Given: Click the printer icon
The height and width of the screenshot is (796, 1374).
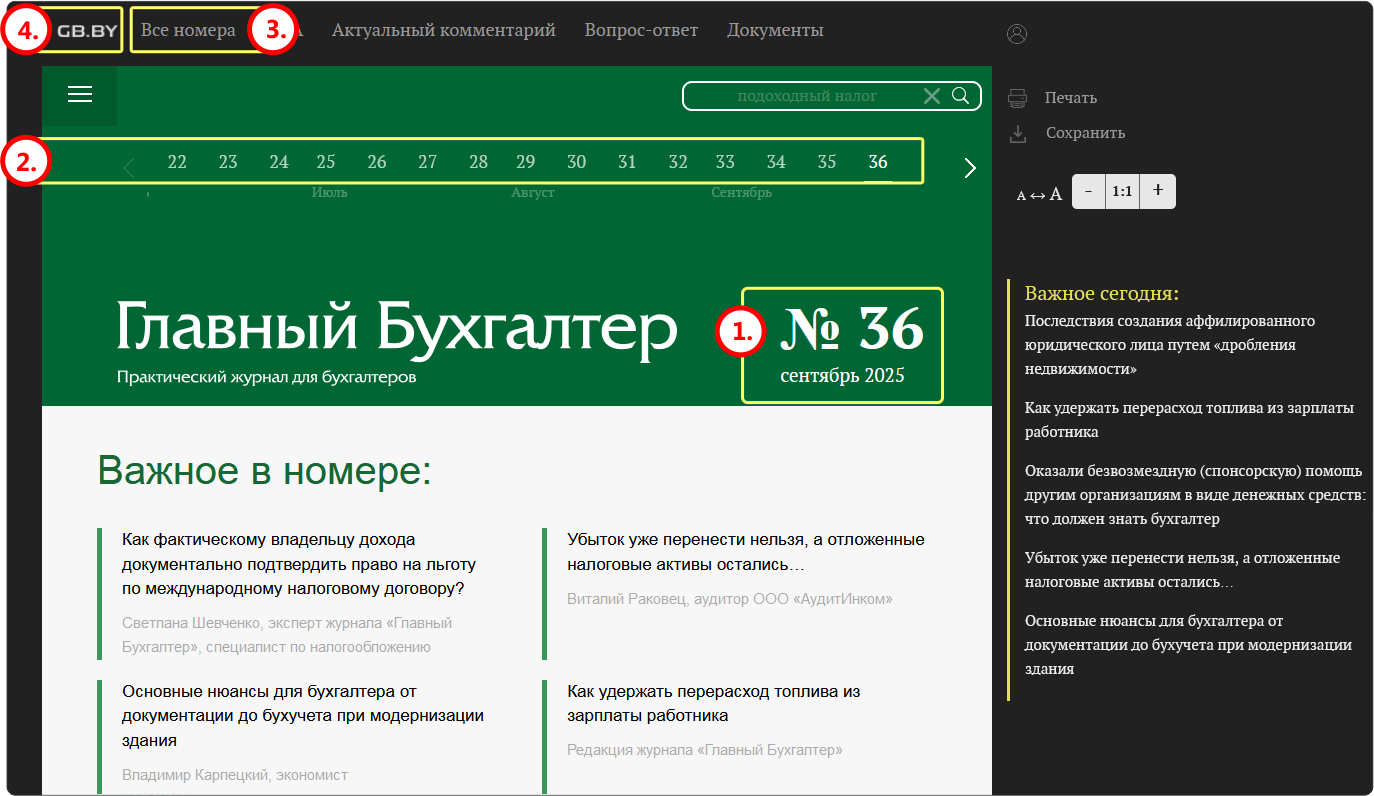Looking at the screenshot, I should pyautogui.click(x=1018, y=98).
